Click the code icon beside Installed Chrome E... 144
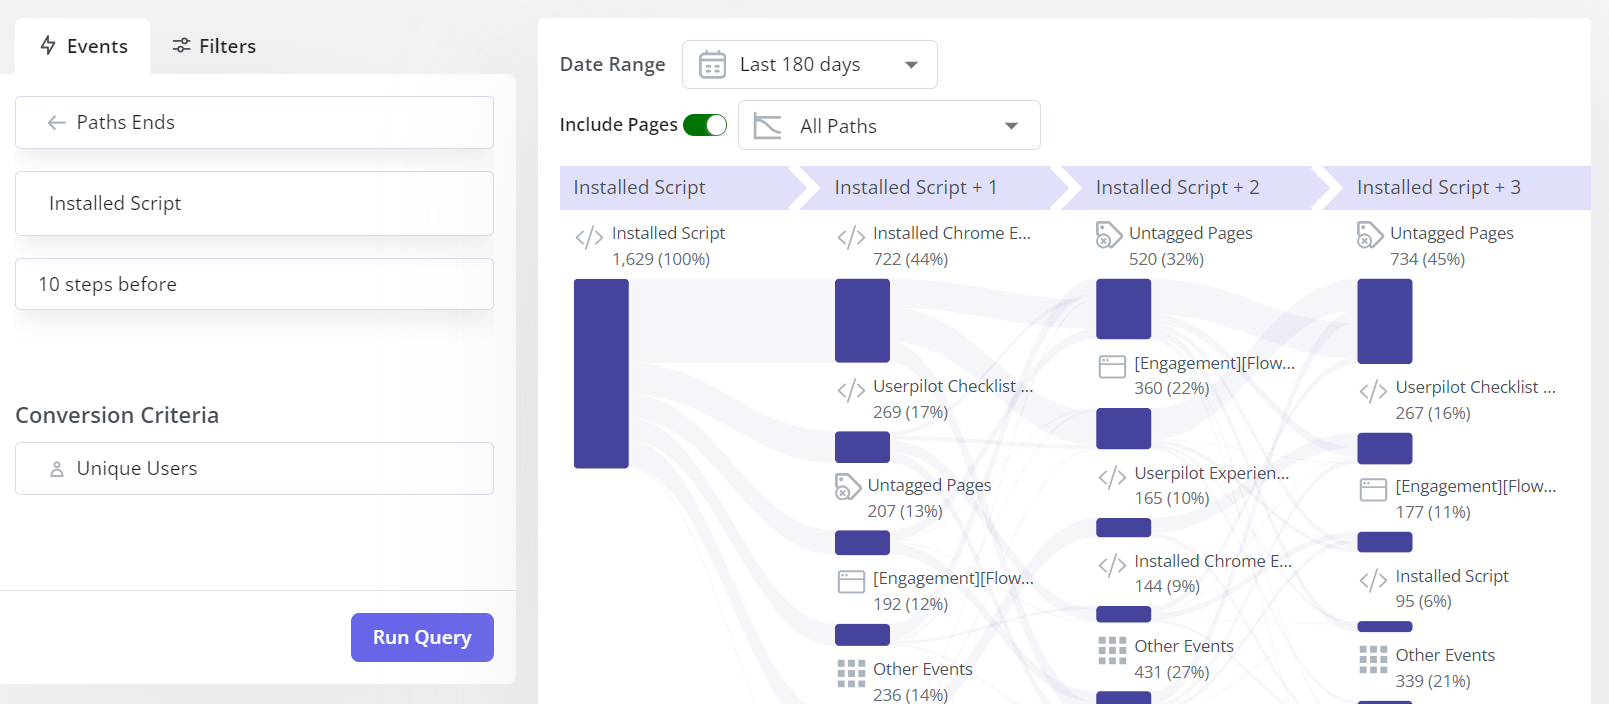1609x704 pixels. (1112, 565)
